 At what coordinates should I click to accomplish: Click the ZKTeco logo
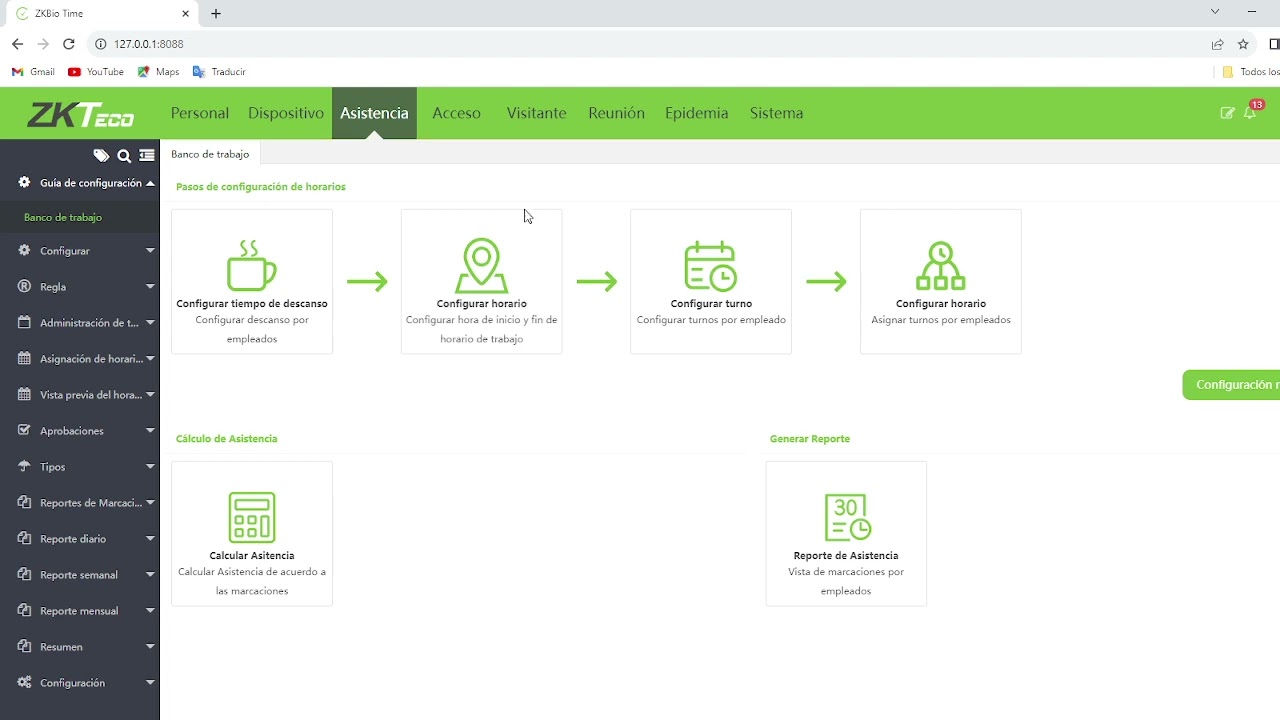[x=80, y=113]
